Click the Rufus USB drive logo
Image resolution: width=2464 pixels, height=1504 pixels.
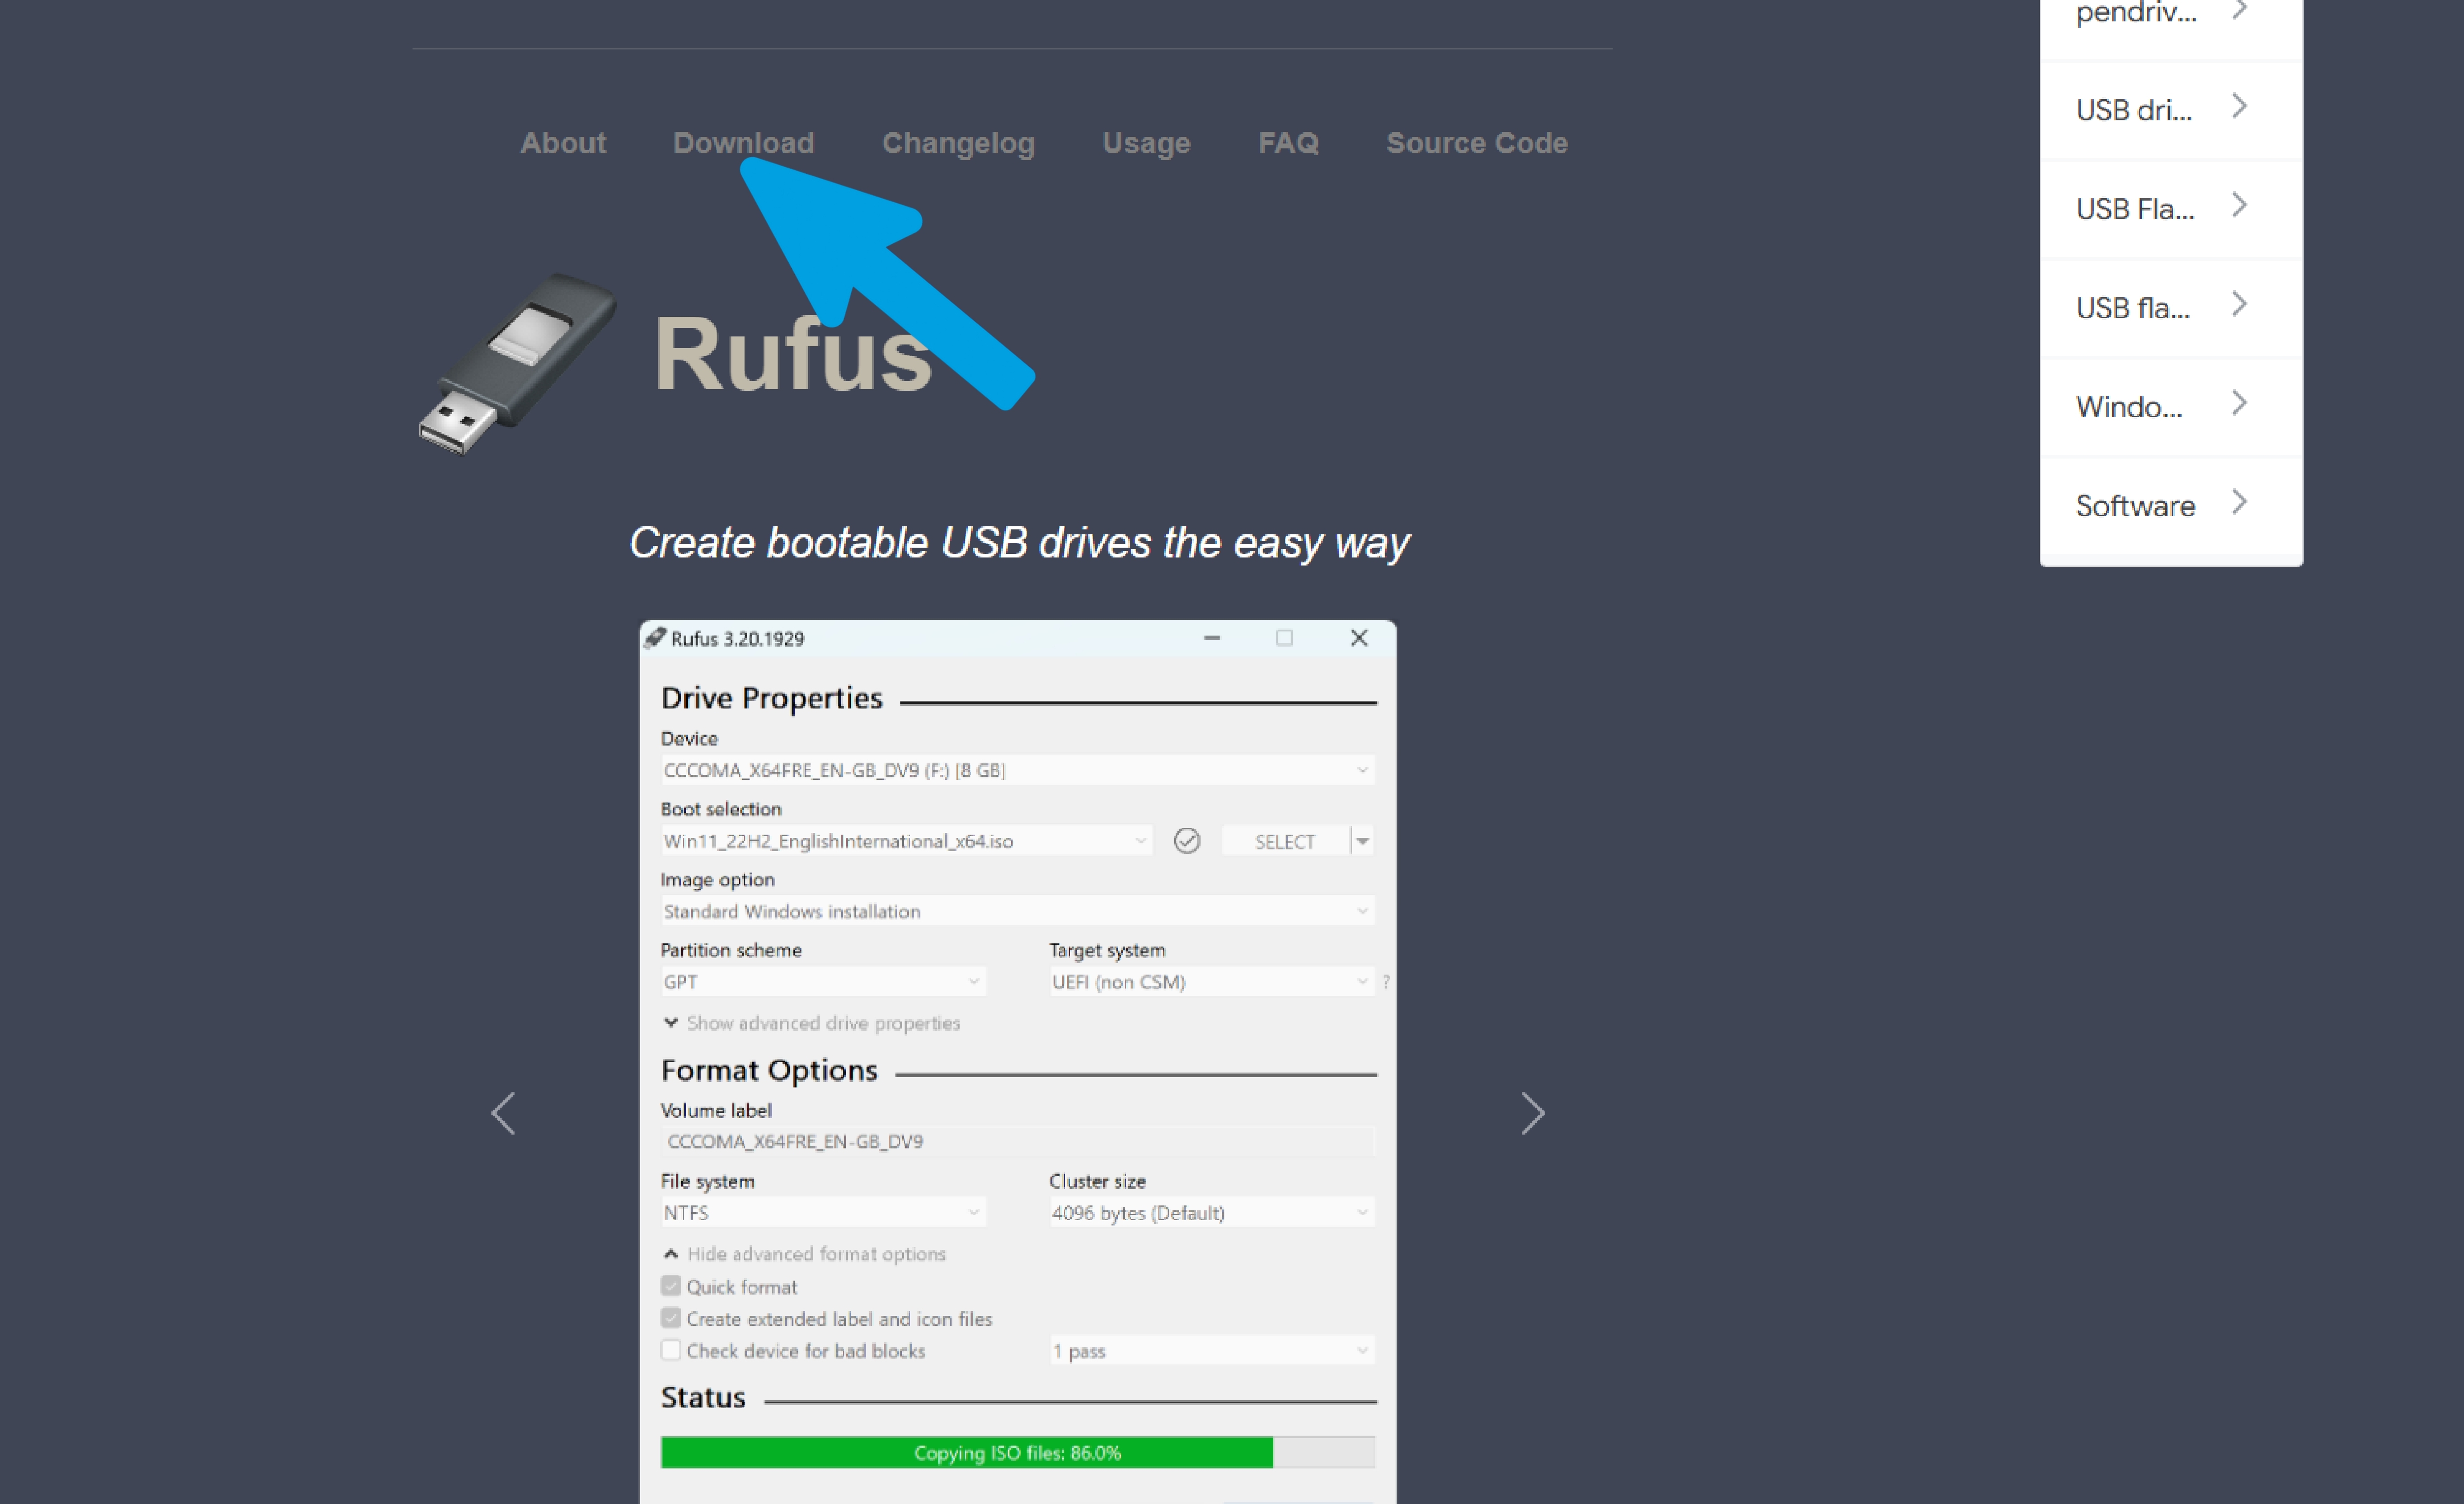[517, 363]
